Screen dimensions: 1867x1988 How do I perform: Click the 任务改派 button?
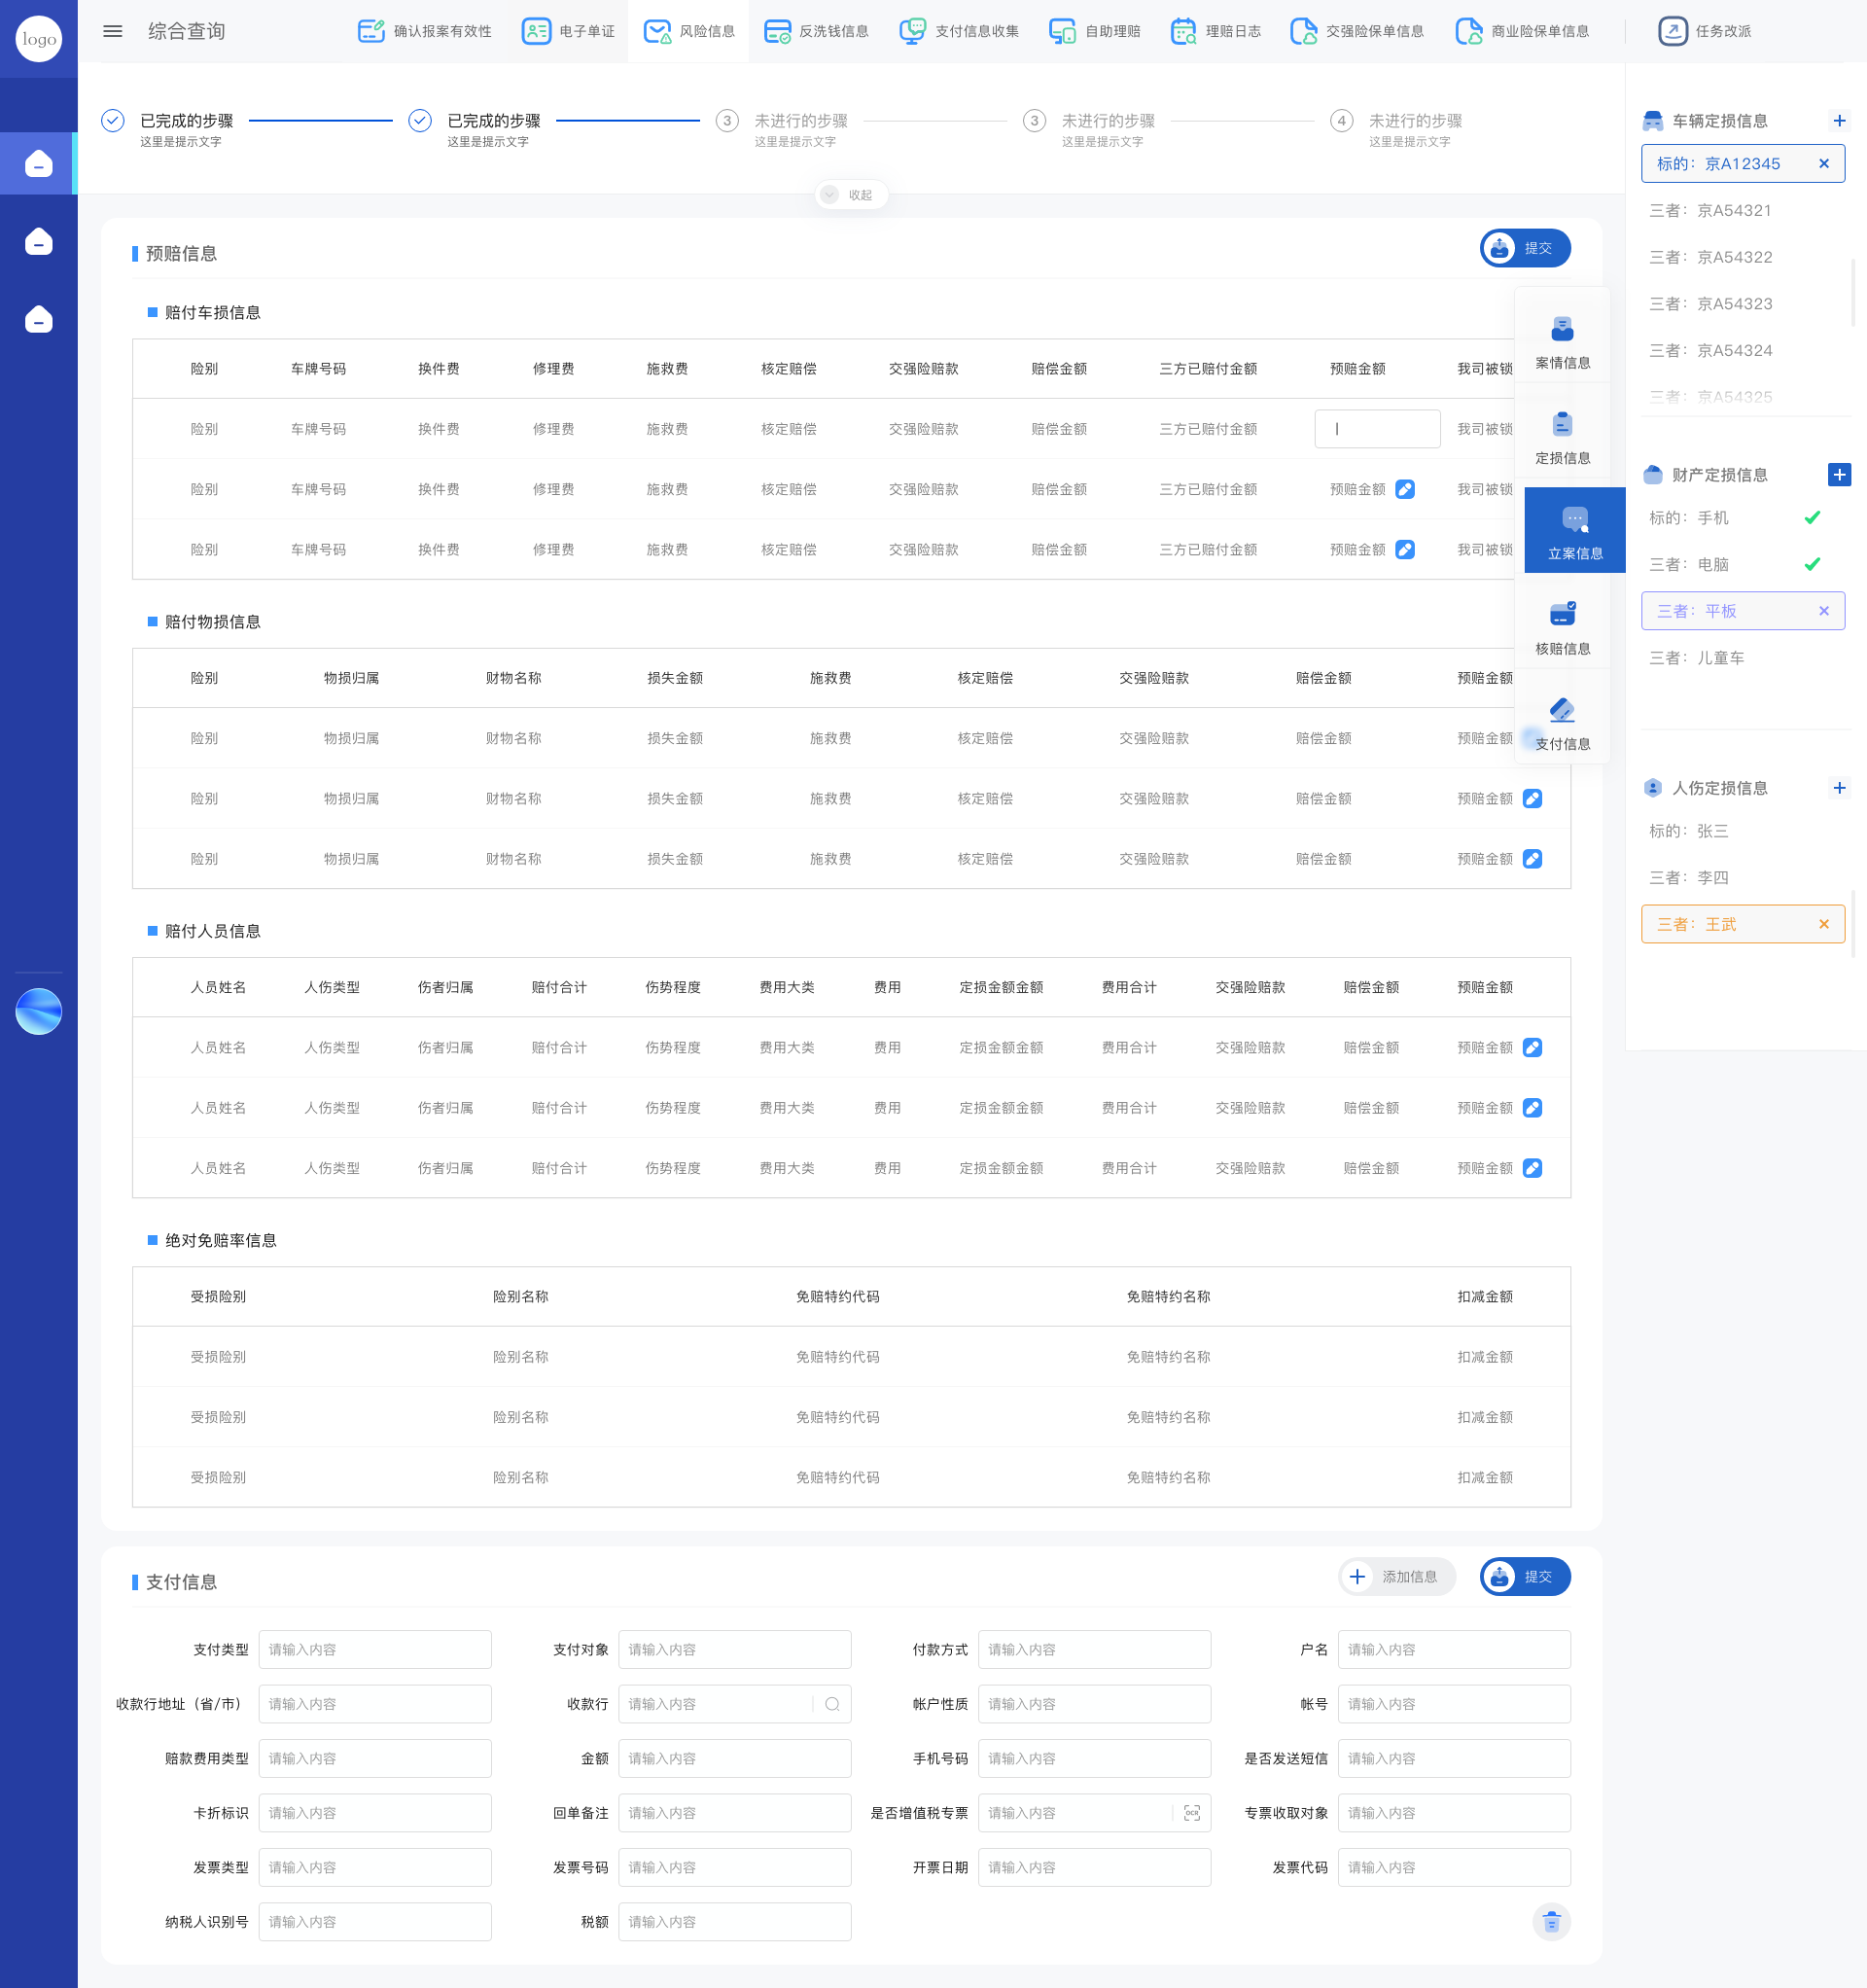[x=1705, y=31]
